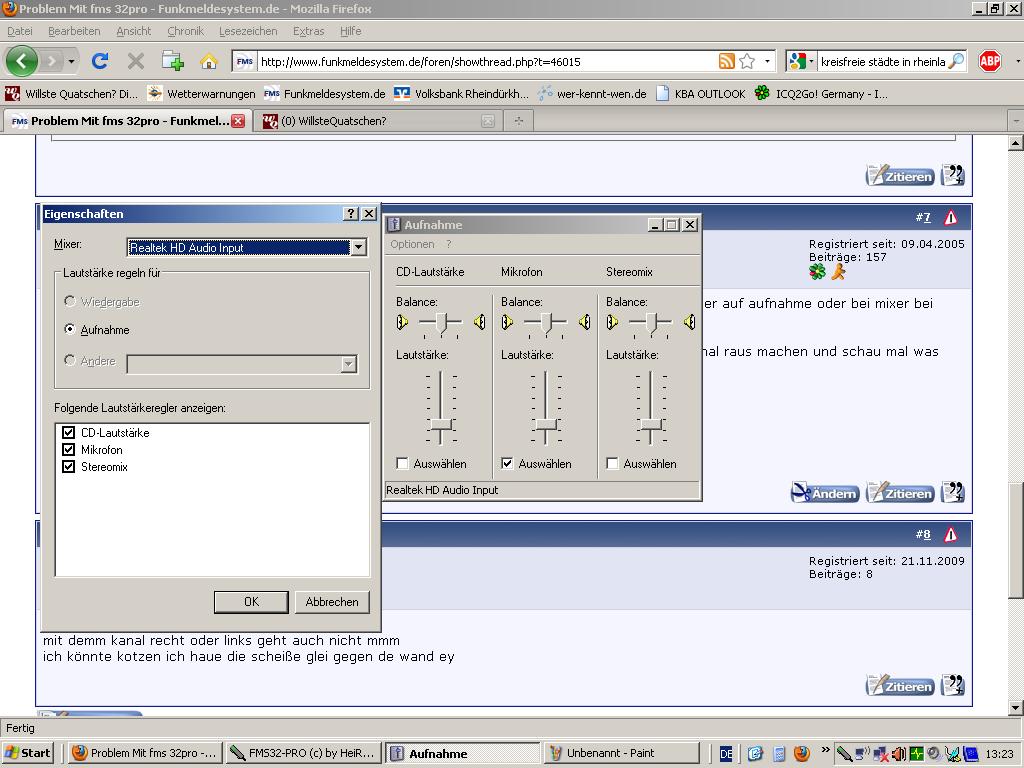Image resolution: width=1024 pixels, height=768 pixels.
Task: Enable Auswählen checkbox under Stereomix
Action: [x=612, y=464]
